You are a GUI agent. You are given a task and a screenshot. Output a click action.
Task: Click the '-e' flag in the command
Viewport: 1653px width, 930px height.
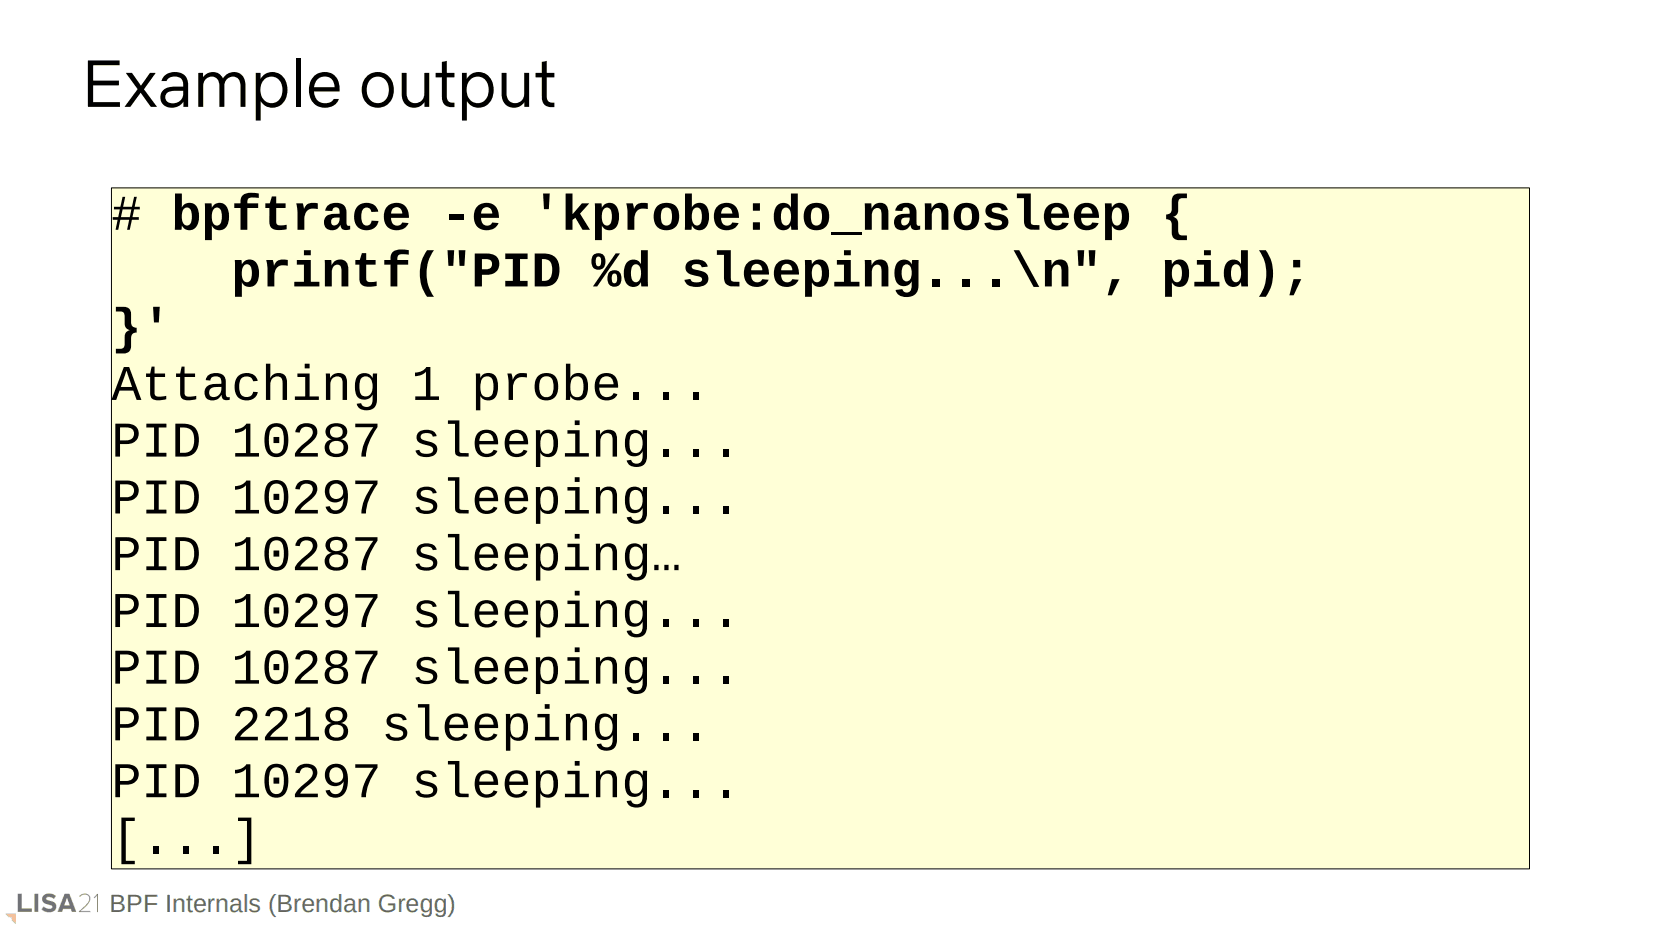tap(471, 215)
